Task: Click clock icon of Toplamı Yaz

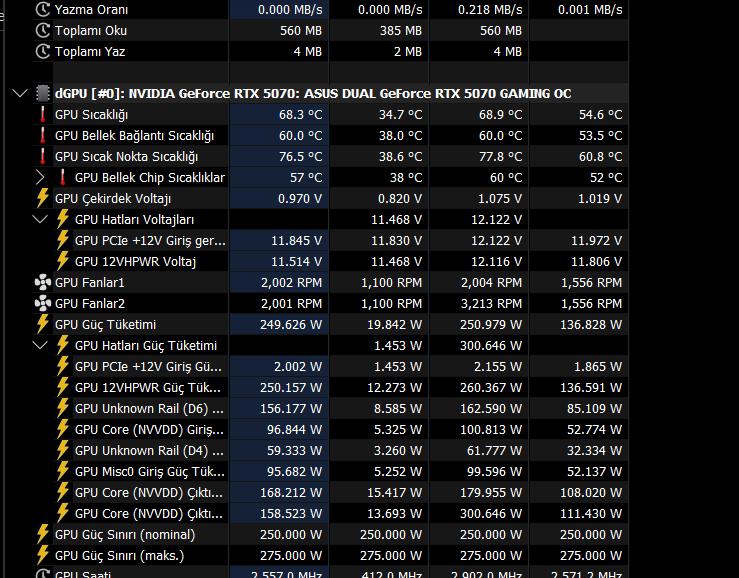Action: coord(43,51)
